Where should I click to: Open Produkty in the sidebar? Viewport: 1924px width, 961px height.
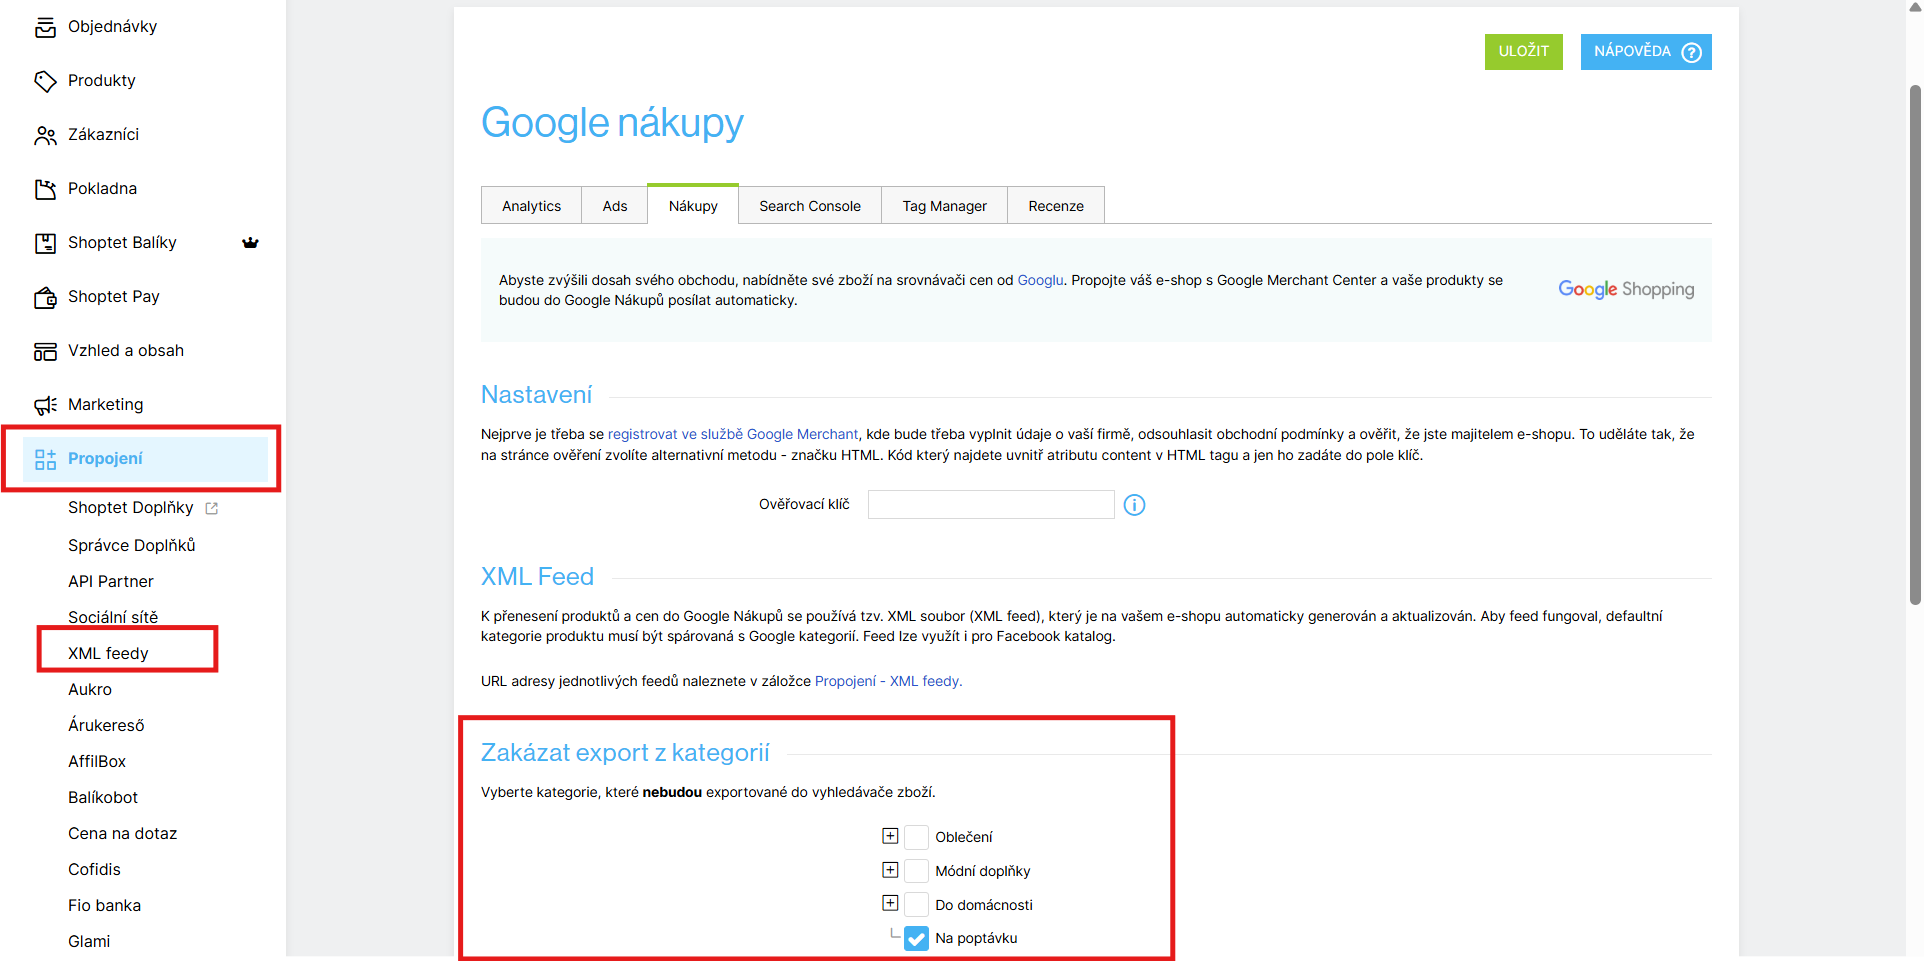coord(102,81)
